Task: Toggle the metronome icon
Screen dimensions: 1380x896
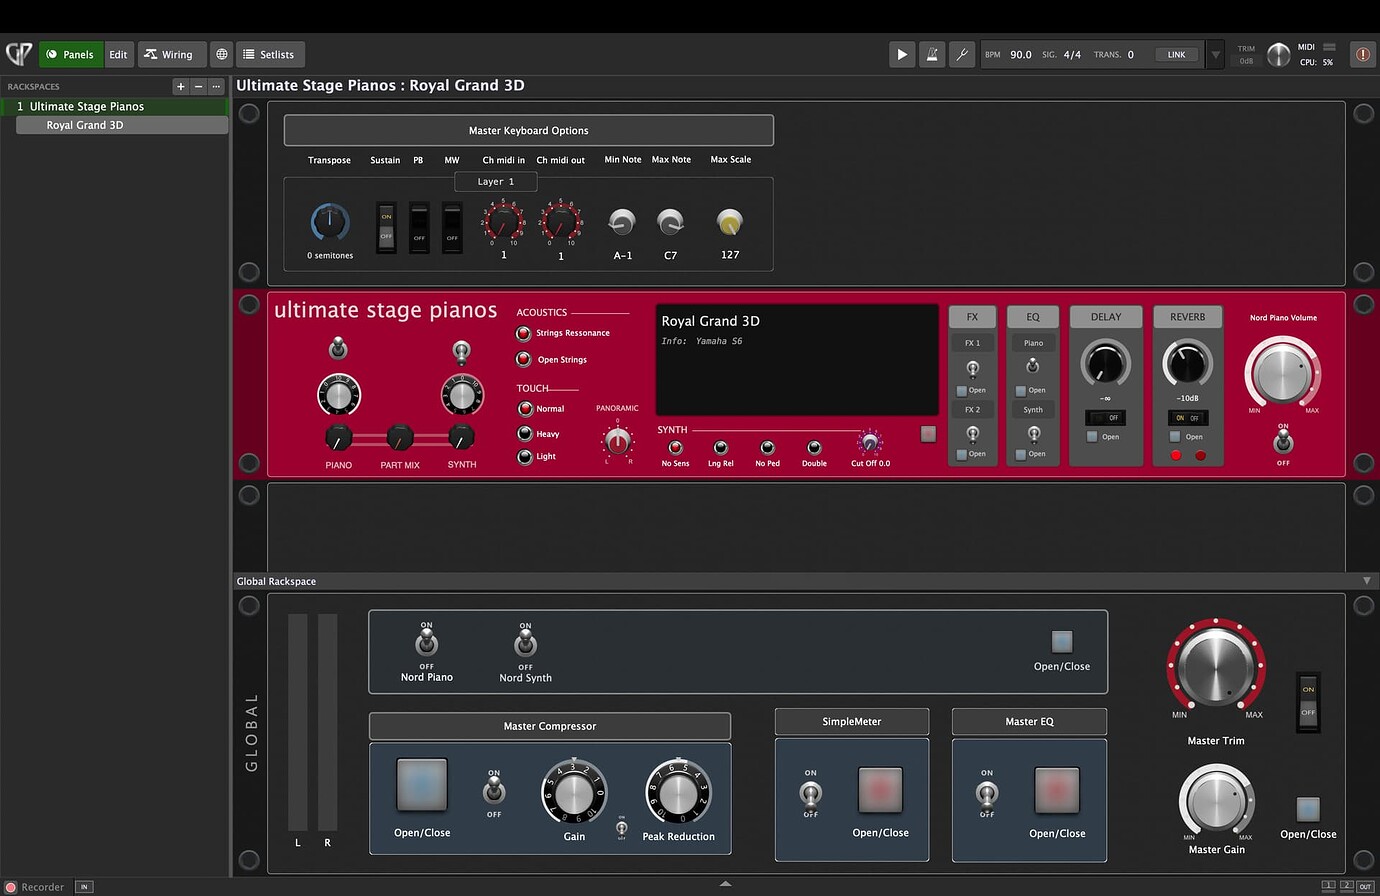Action: (x=932, y=54)
